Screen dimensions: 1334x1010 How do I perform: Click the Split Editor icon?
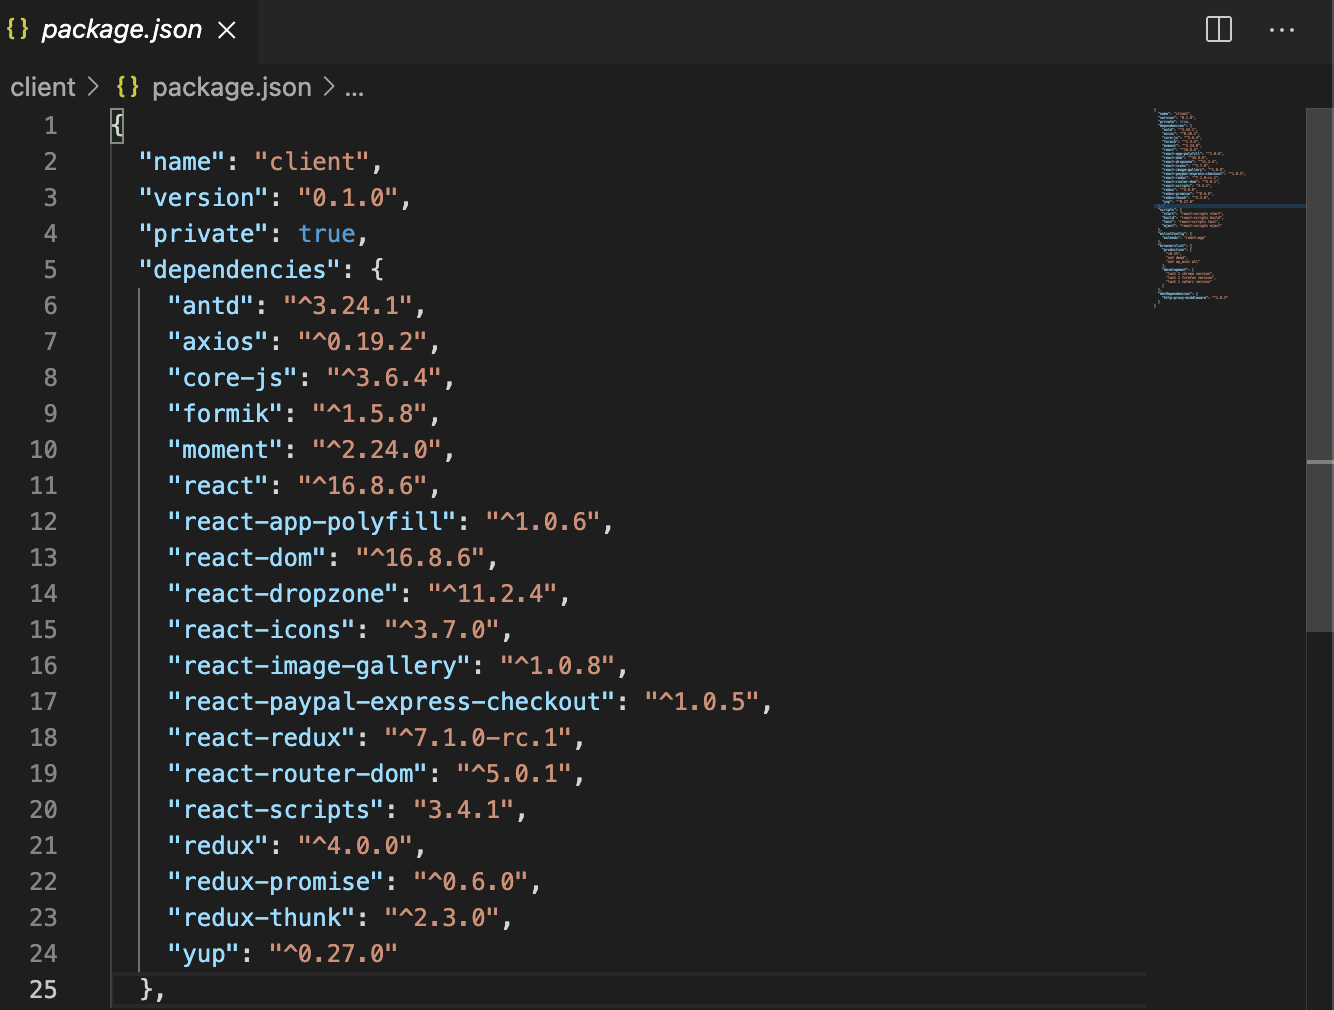(1218, 30)
